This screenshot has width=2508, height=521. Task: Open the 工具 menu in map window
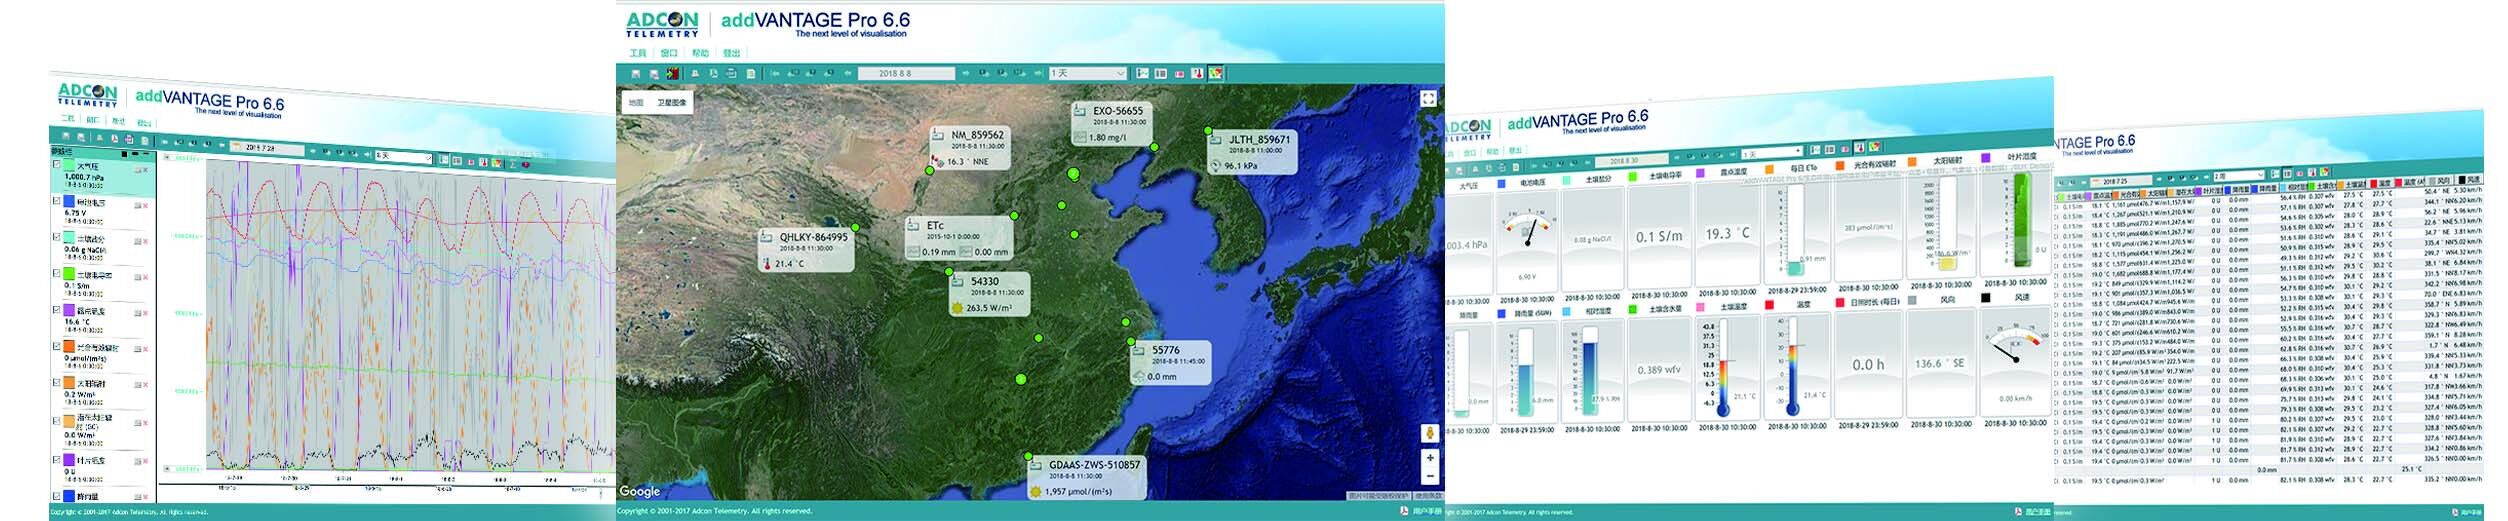point(637,53)
